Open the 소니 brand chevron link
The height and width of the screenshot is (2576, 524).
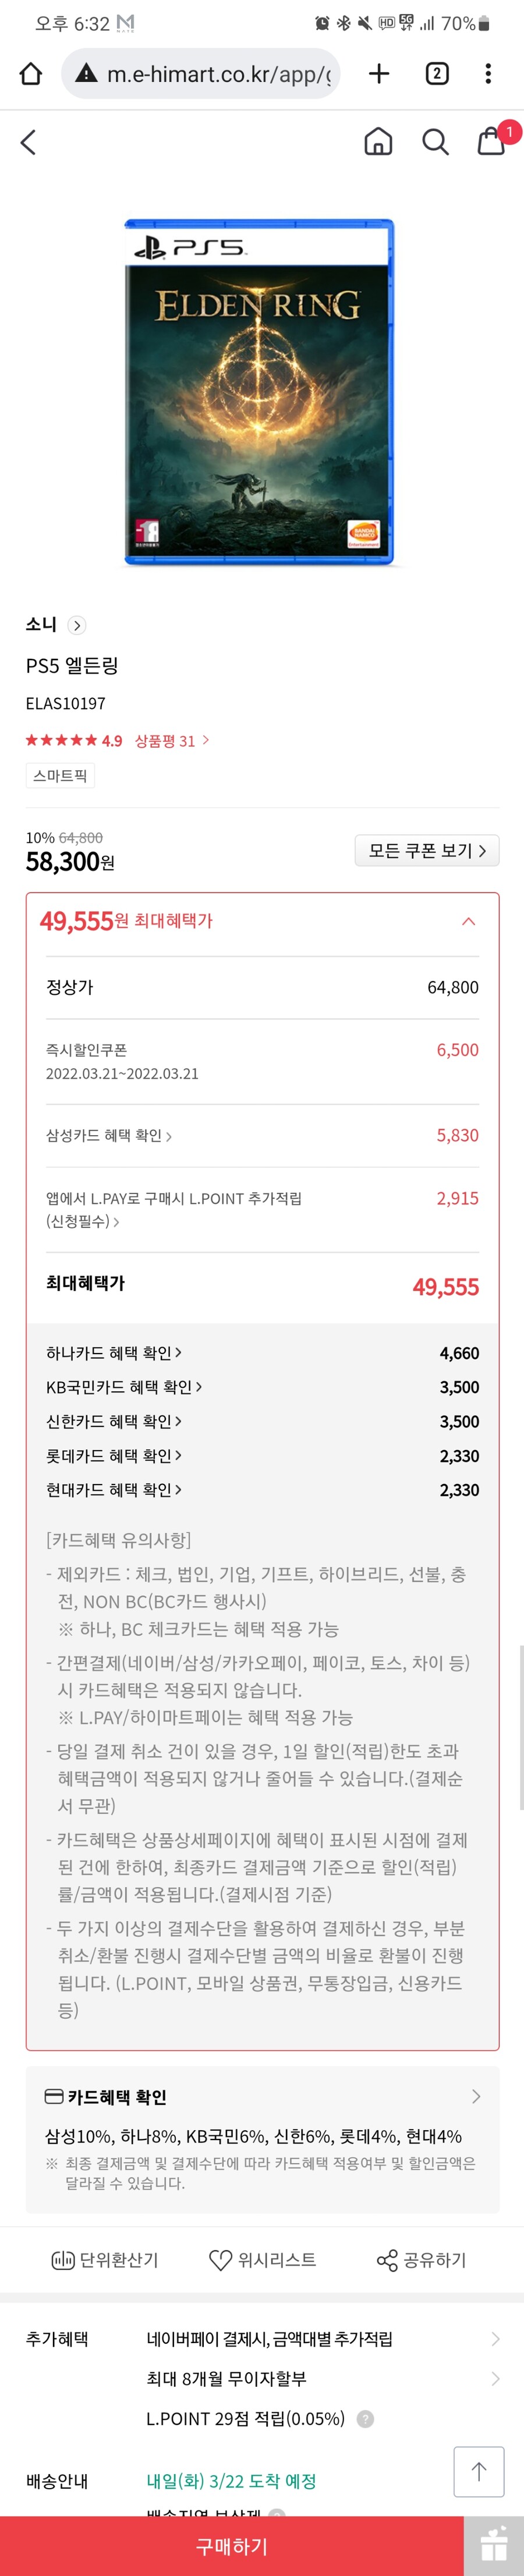coord(77,624)
